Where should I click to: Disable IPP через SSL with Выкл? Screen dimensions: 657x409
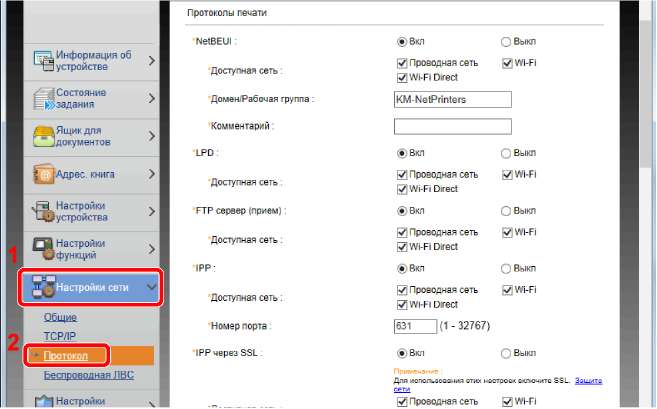[x=506, y=353]
